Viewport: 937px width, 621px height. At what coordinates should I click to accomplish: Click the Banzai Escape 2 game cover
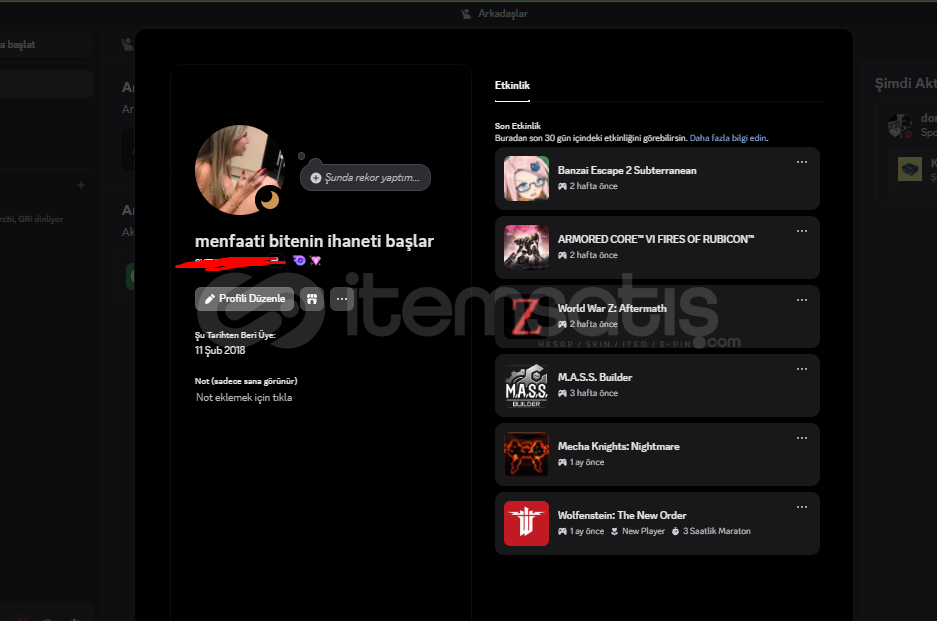coord(526,178)
